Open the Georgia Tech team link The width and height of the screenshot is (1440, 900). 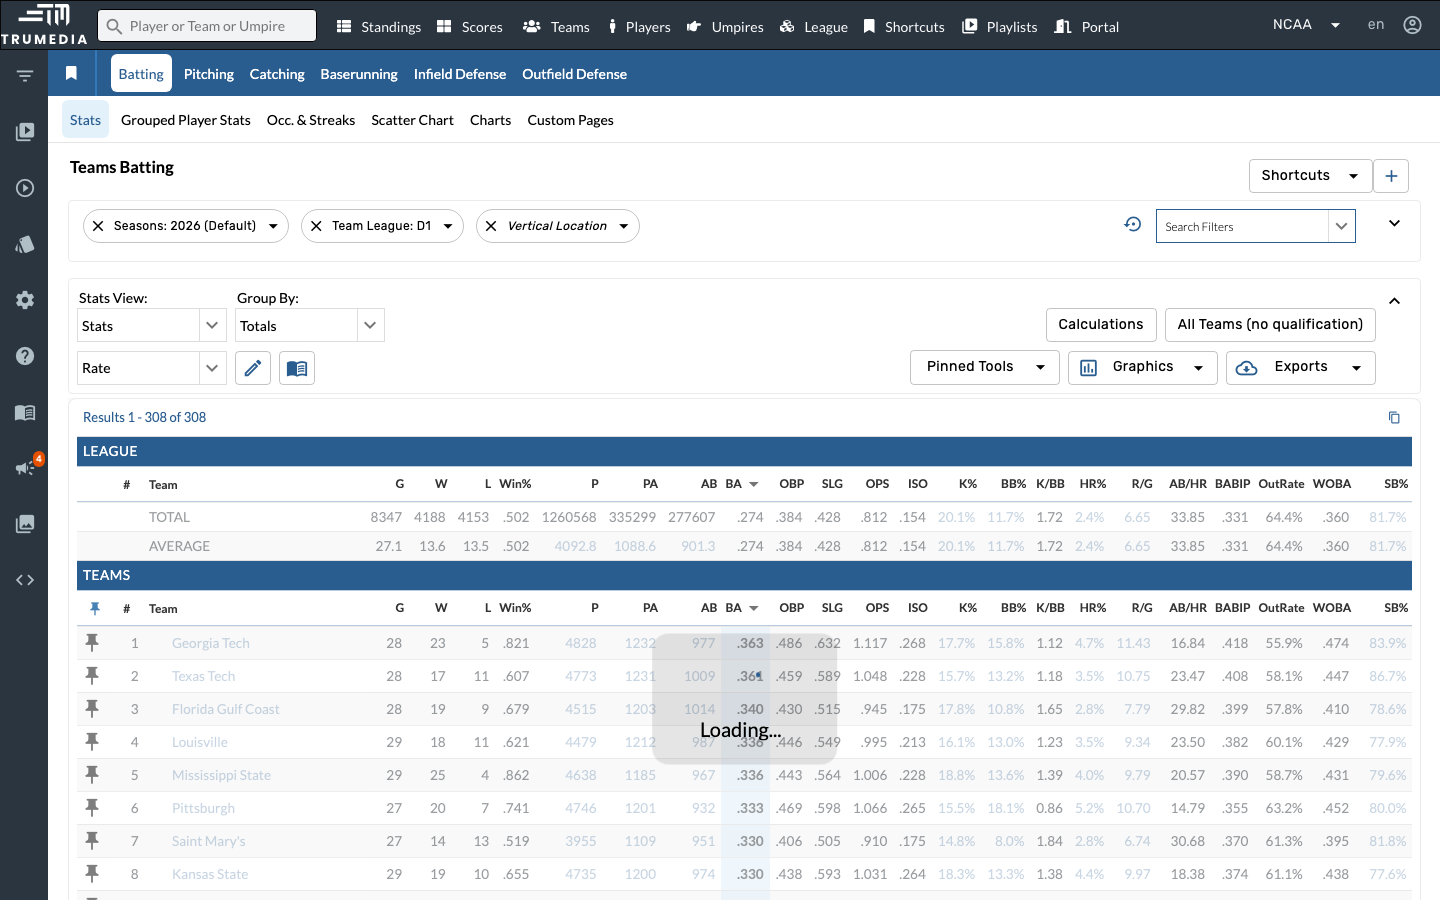211,643
